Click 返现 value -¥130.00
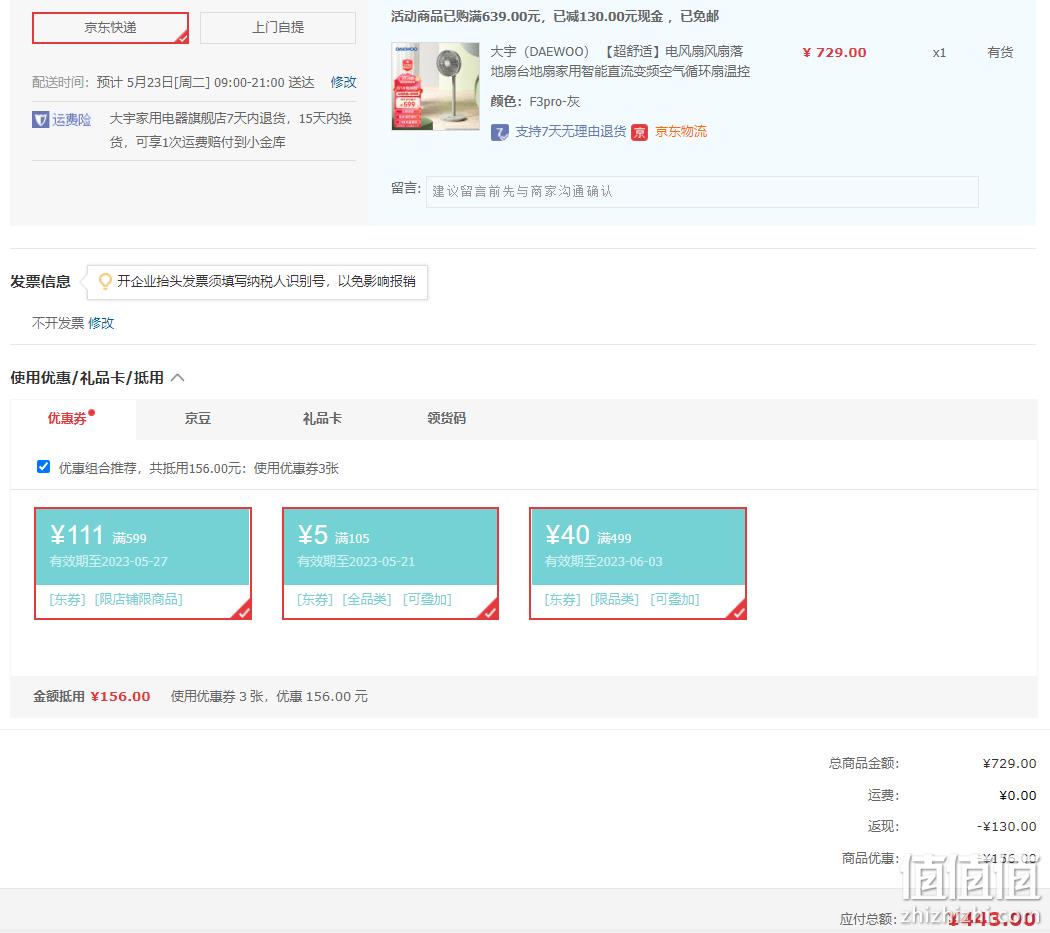Image resolution: width=1050 pixels, height=933 pixels. (x=1006, y=827)
